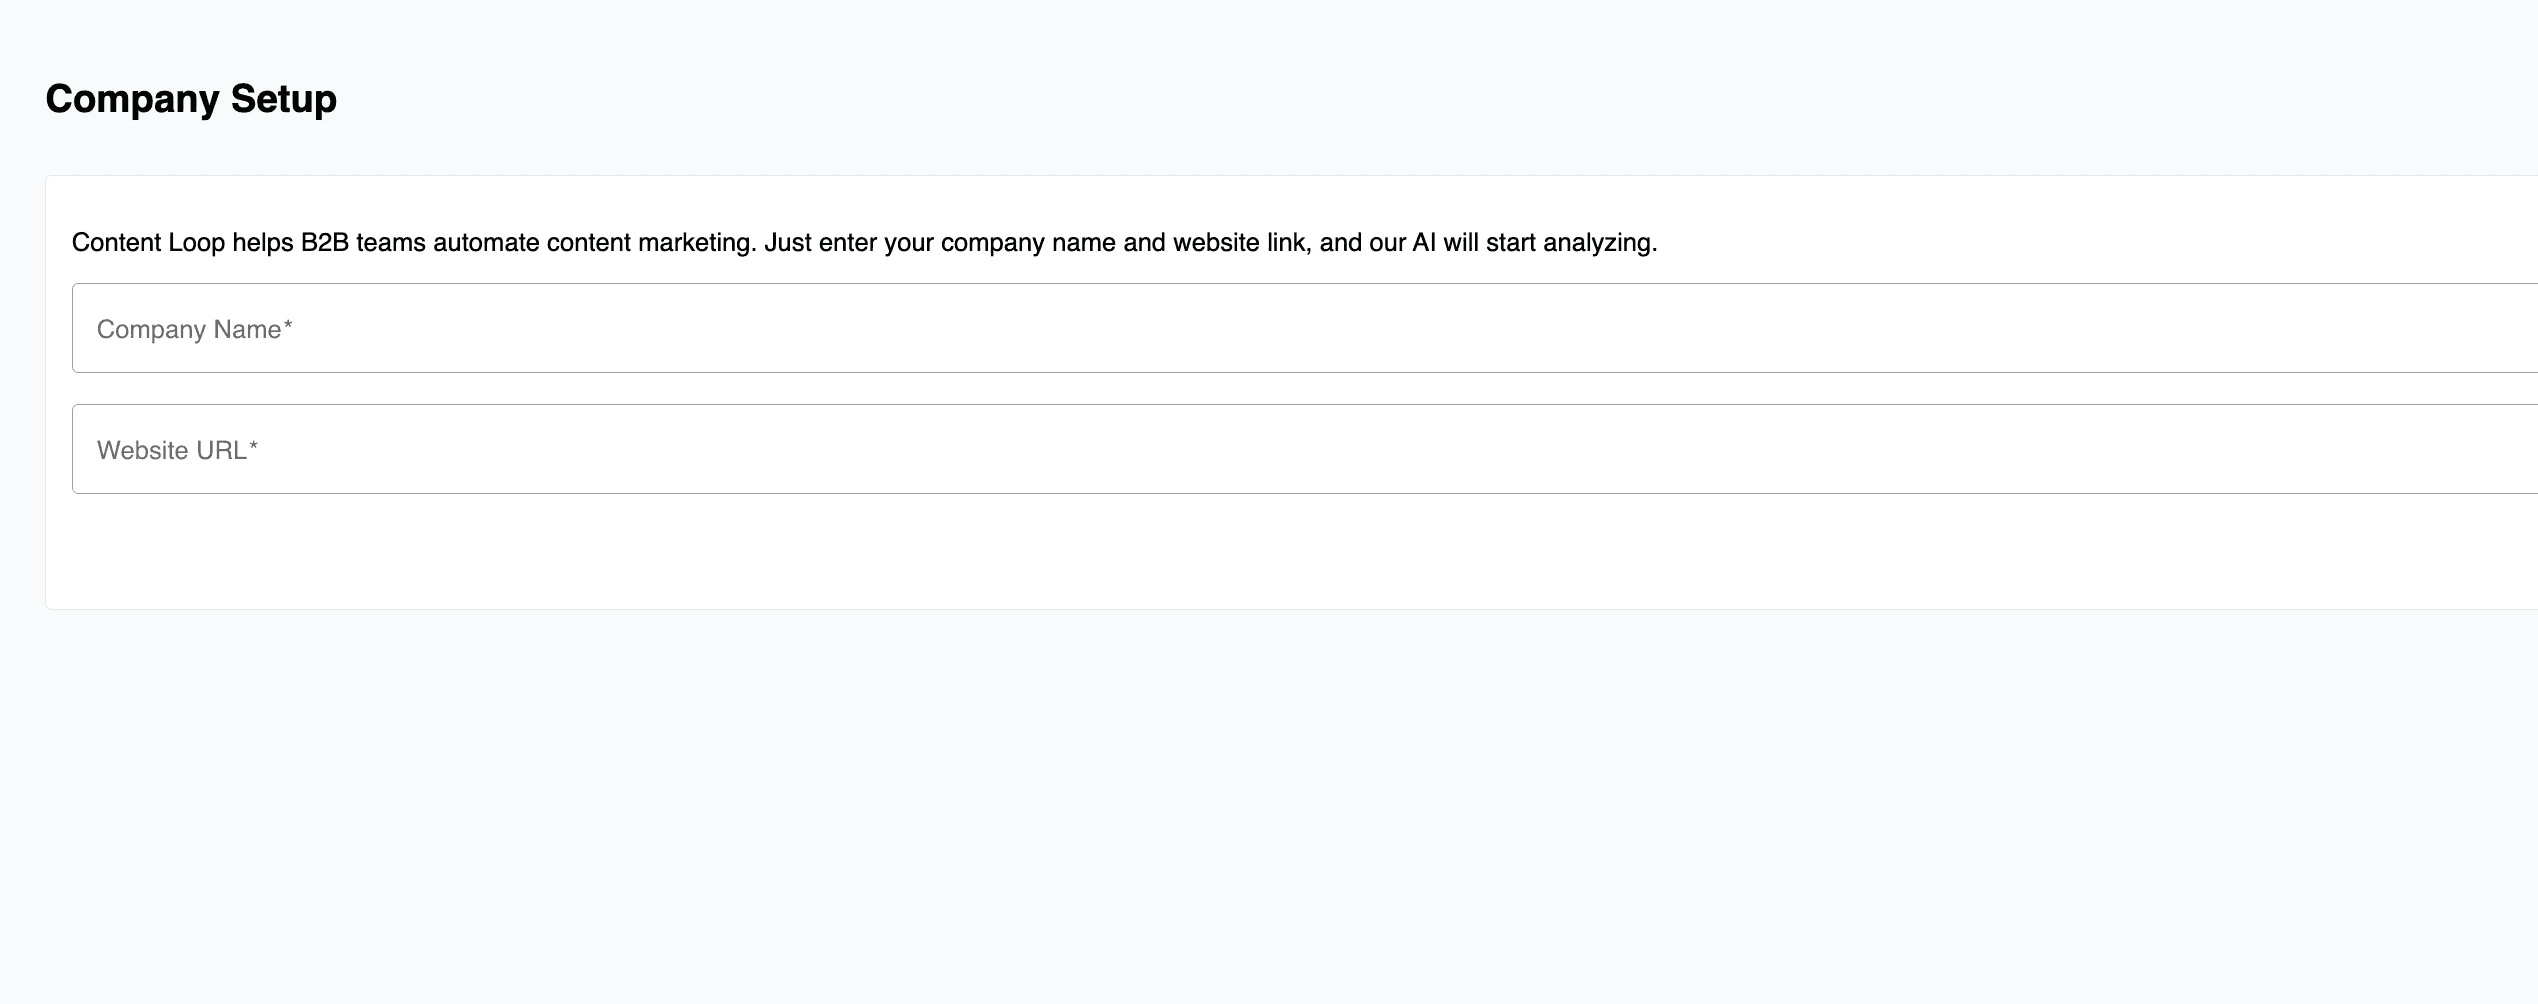The width and height of the screenshot is (2538, 1004).
Task: Focus the Company Name input field
Action: point(1305,328)
